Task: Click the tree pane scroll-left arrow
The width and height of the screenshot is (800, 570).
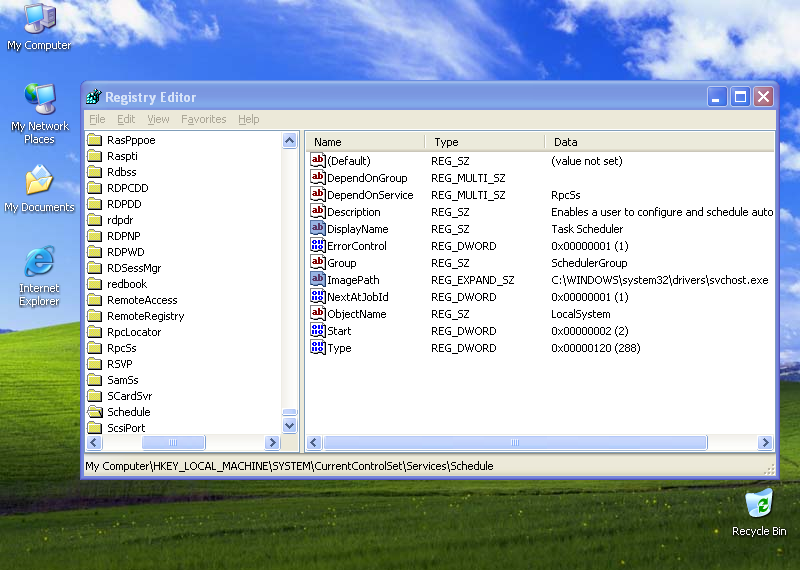Action: coord(94,442)
